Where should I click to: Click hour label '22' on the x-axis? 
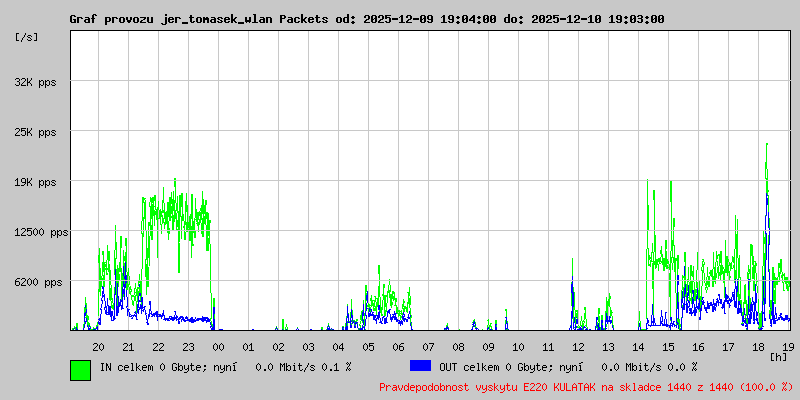coord(159,347)
